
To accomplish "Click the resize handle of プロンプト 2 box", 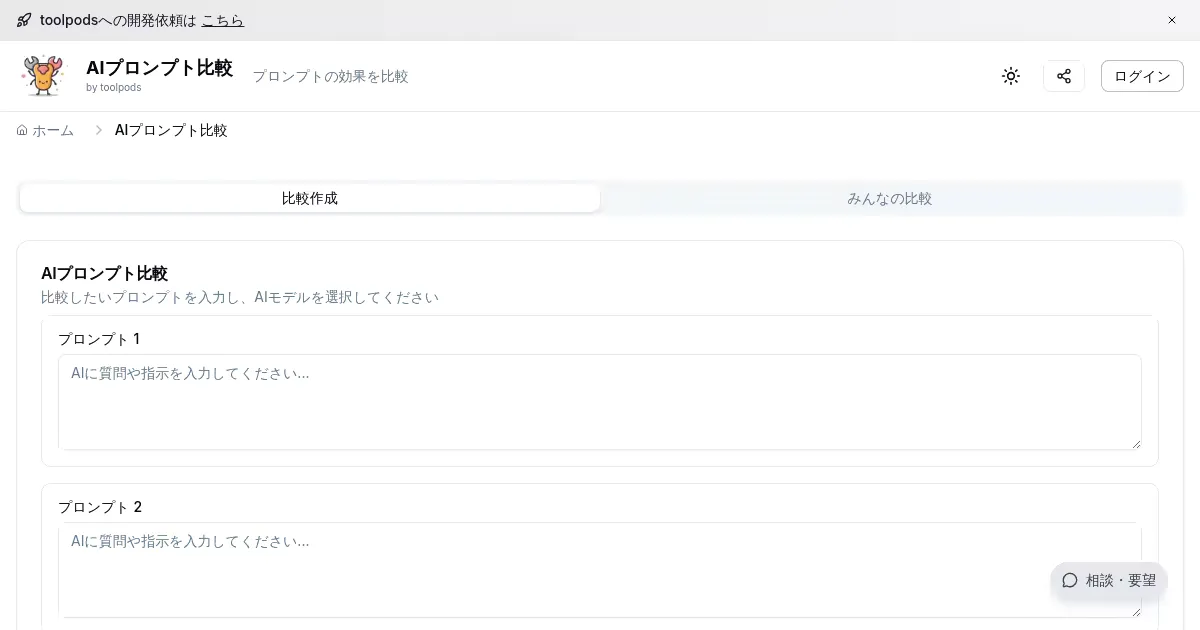I will point(1136,612).
